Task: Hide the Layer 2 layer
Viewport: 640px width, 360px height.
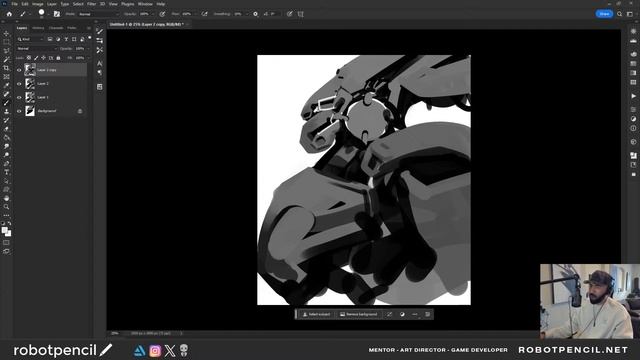Action: (x=19, y=84)
